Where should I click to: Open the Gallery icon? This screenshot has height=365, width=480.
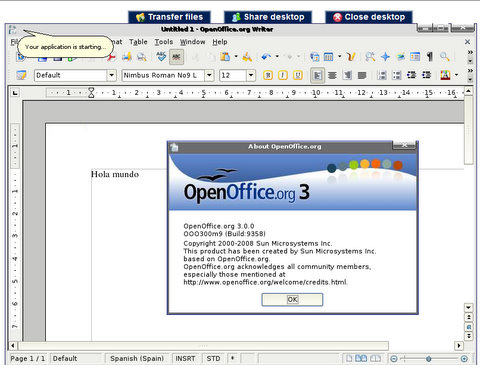pyautogui.click(x=400, y=57)
